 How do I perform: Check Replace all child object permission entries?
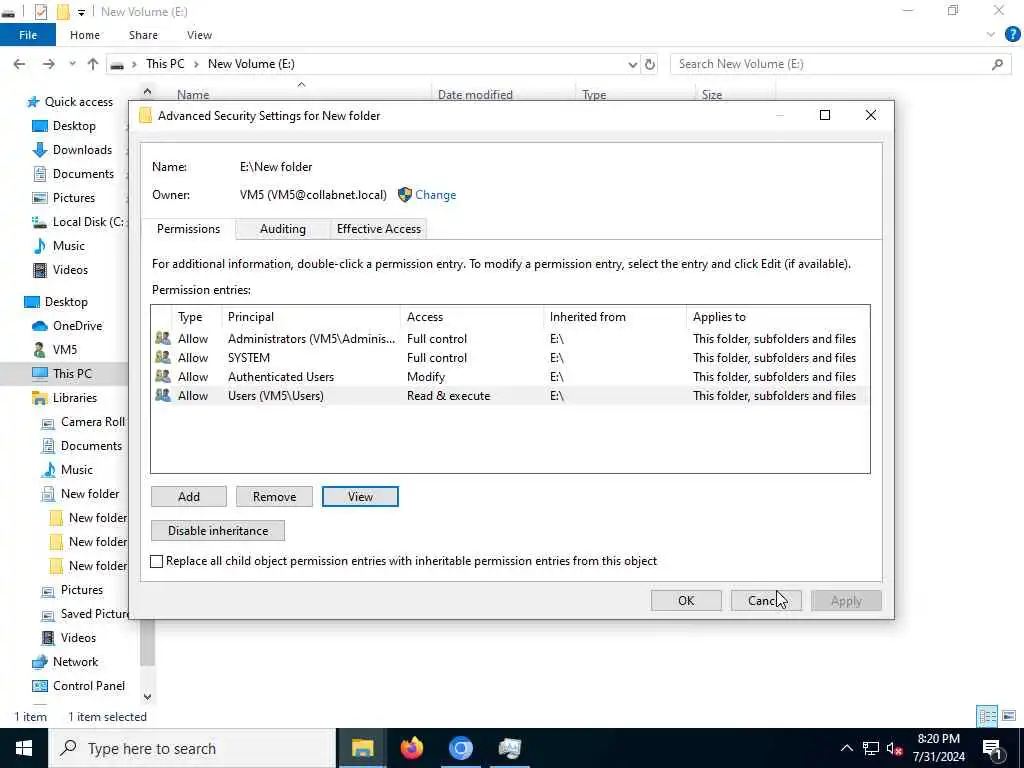(157, 561)
